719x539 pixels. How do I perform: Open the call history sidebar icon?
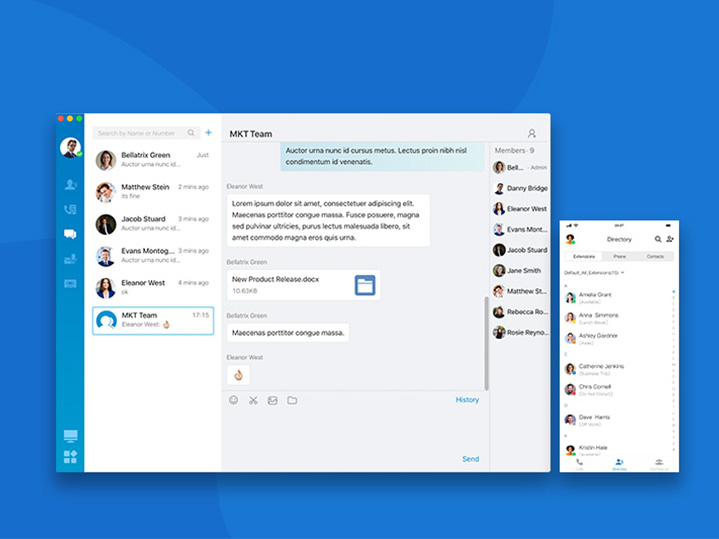coord(70,210)
